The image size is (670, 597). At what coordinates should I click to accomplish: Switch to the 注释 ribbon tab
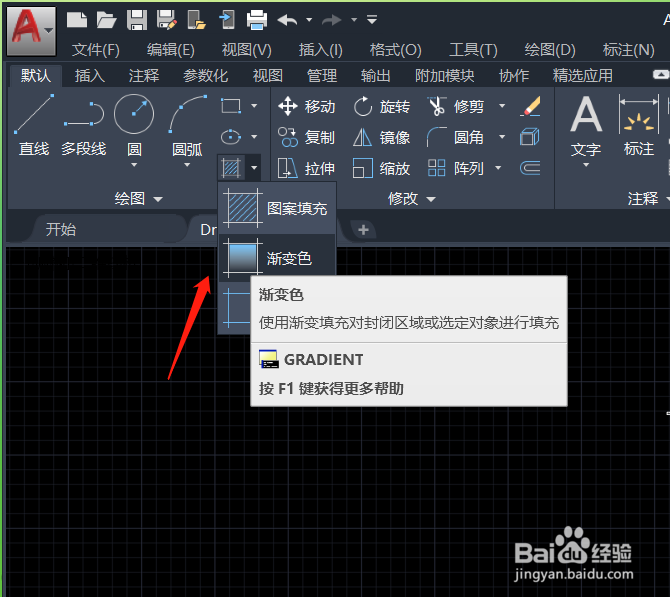(x=144, y=76)
